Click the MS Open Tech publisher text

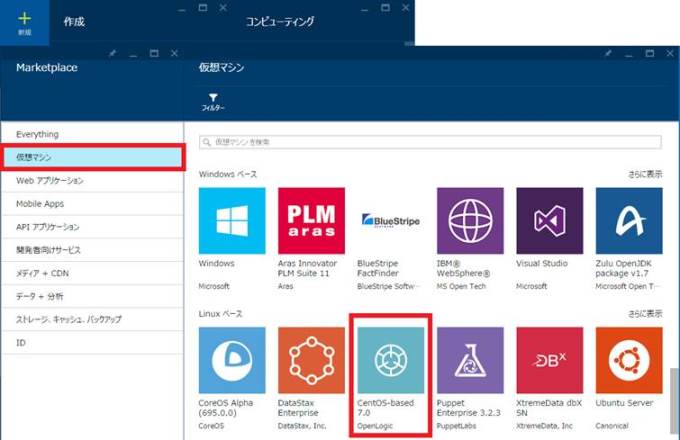(461, 286)
